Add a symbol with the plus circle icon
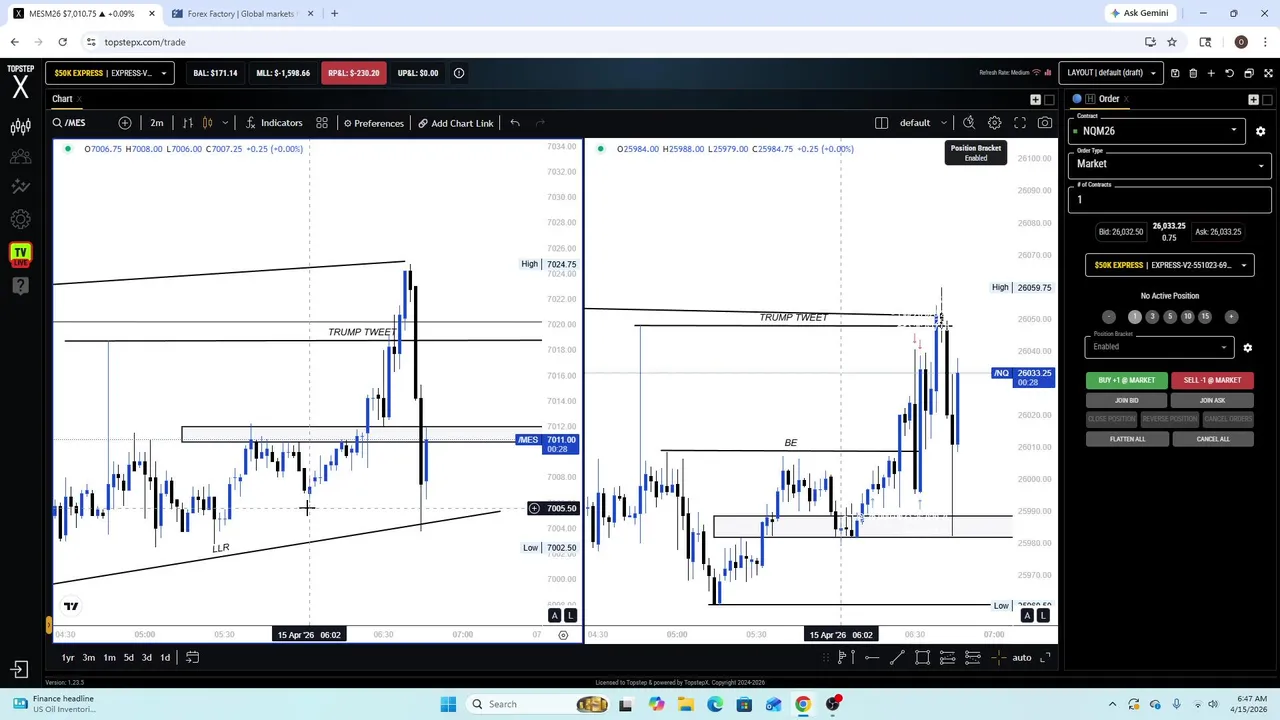 (125, 123)
